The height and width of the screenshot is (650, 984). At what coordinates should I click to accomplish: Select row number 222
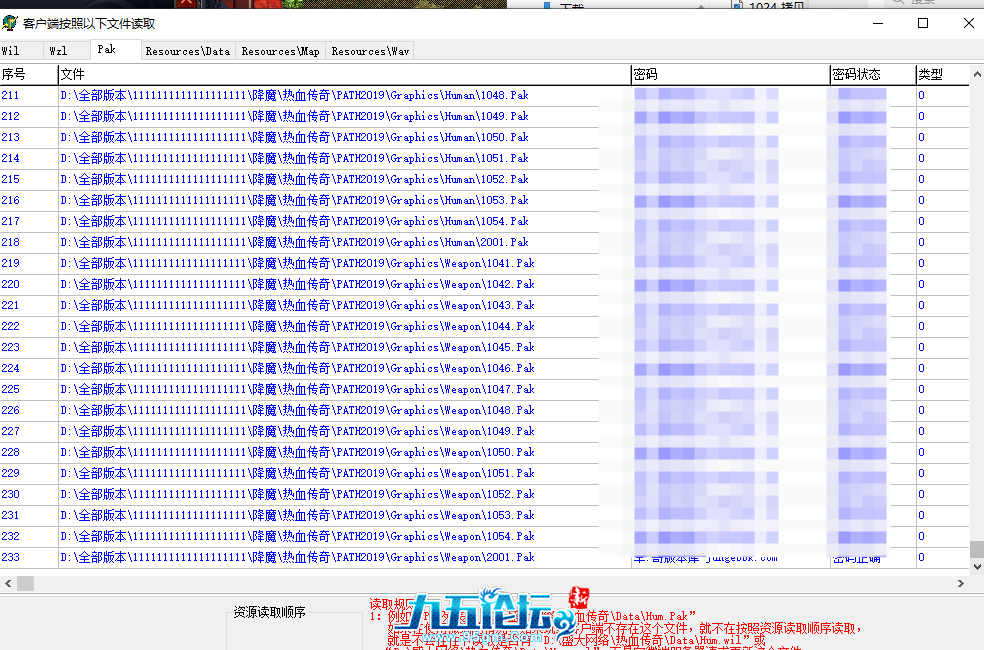pos(10,326)
